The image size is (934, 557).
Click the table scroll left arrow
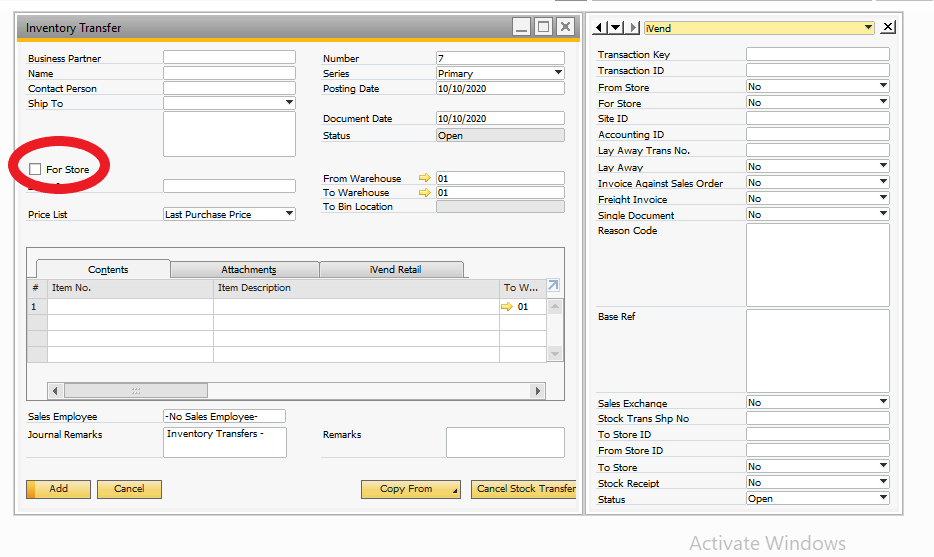(x=55, y=391)
